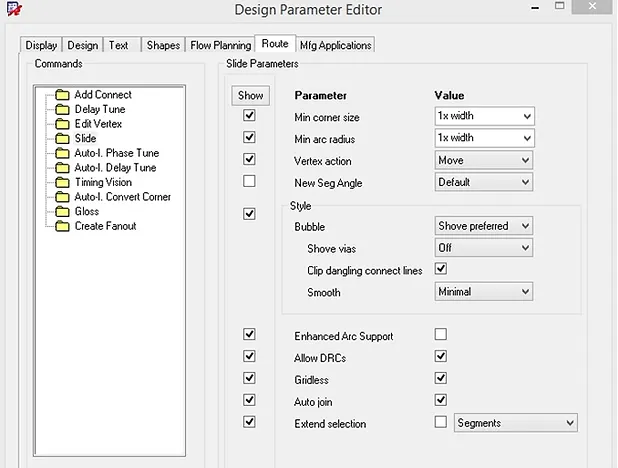Enable Show checkbox for New Seg Angle
The image size is (618, 468).
click(249, 181)
